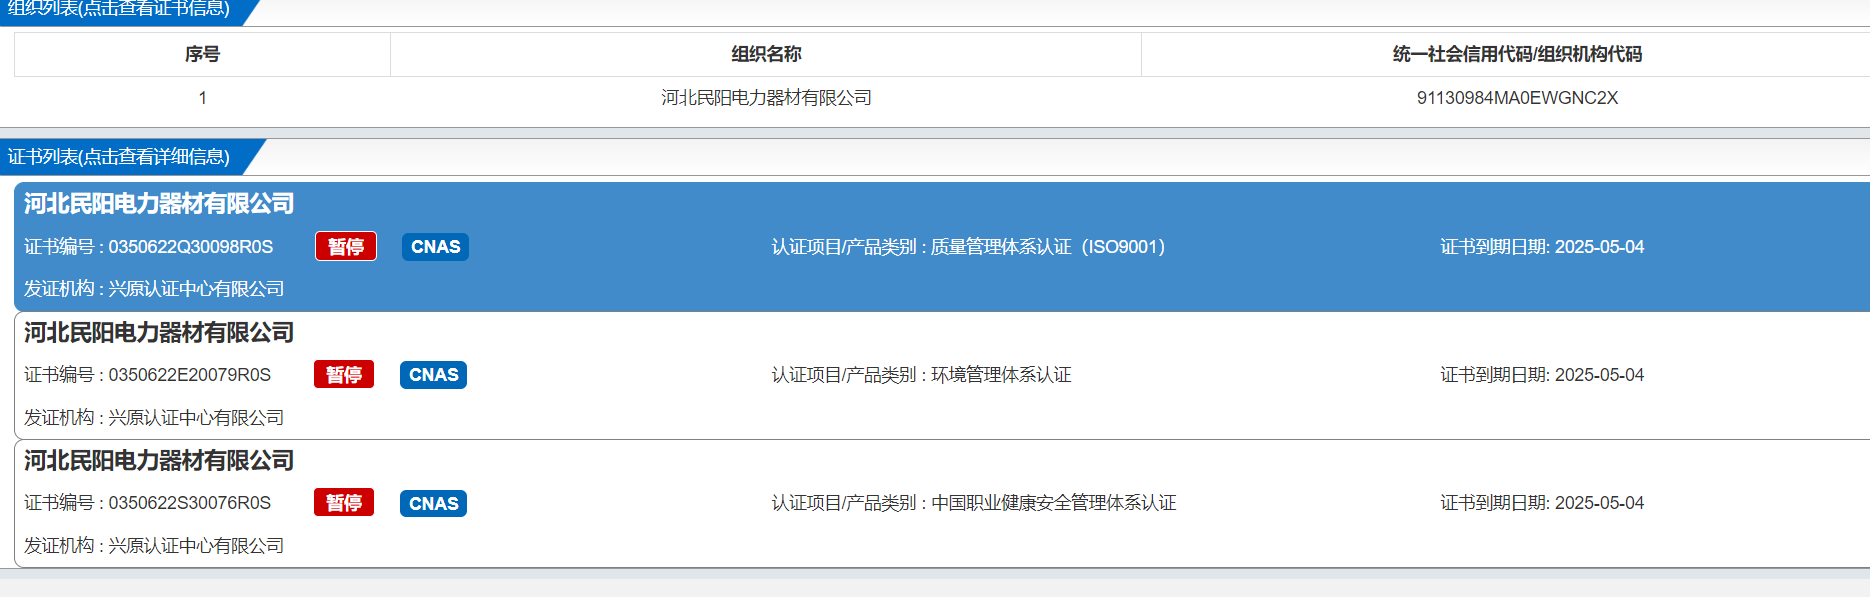Click the CNAS badge for certificate 0350622E20079R0S
The height and width of the screenshot is (597, 1870).
point(434,375)
